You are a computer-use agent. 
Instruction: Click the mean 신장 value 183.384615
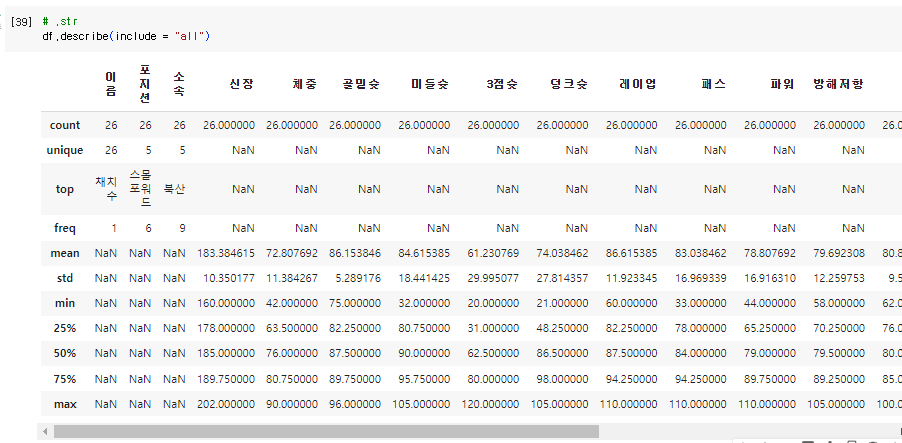[x=226, y=253]
